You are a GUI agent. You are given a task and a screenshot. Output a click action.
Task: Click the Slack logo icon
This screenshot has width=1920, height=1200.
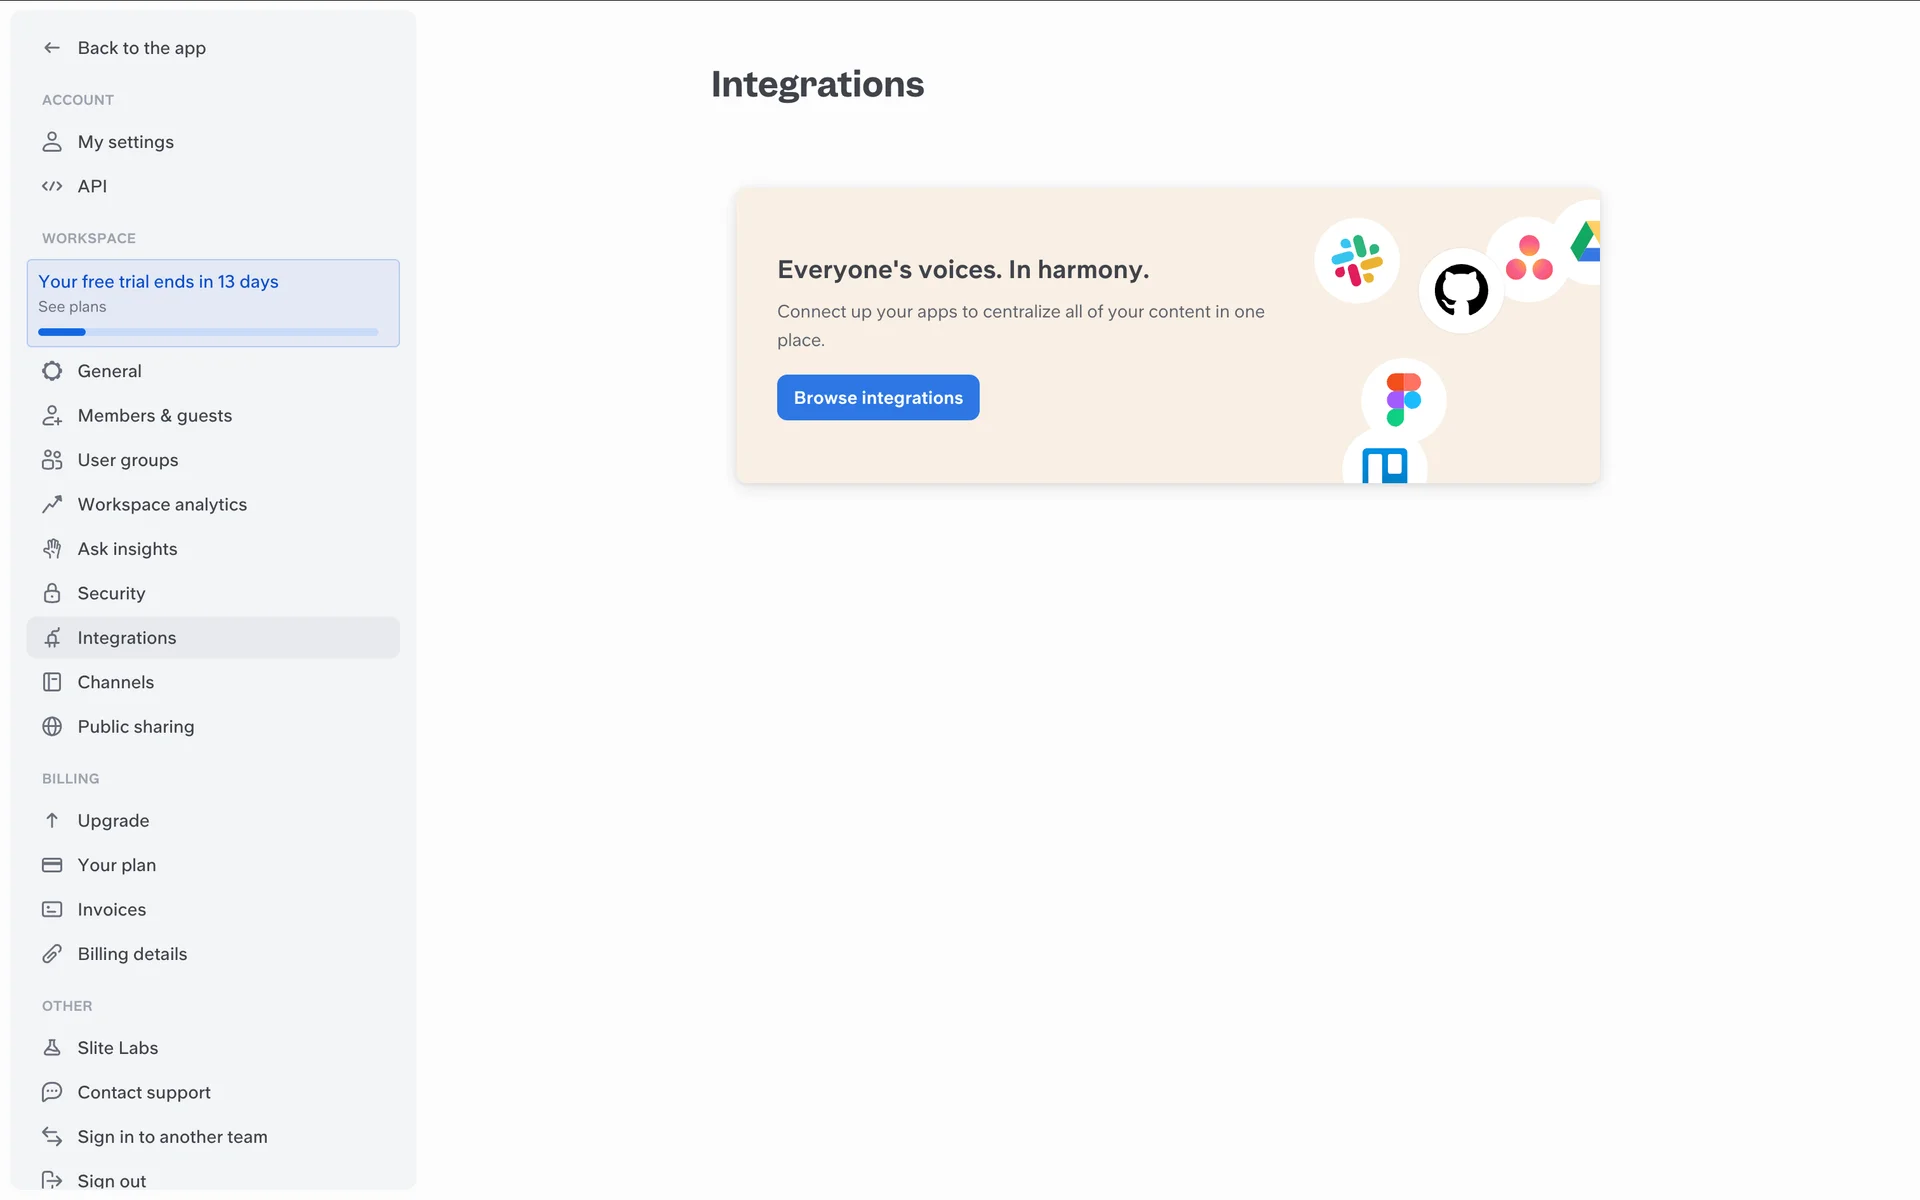click(1356, 260)
